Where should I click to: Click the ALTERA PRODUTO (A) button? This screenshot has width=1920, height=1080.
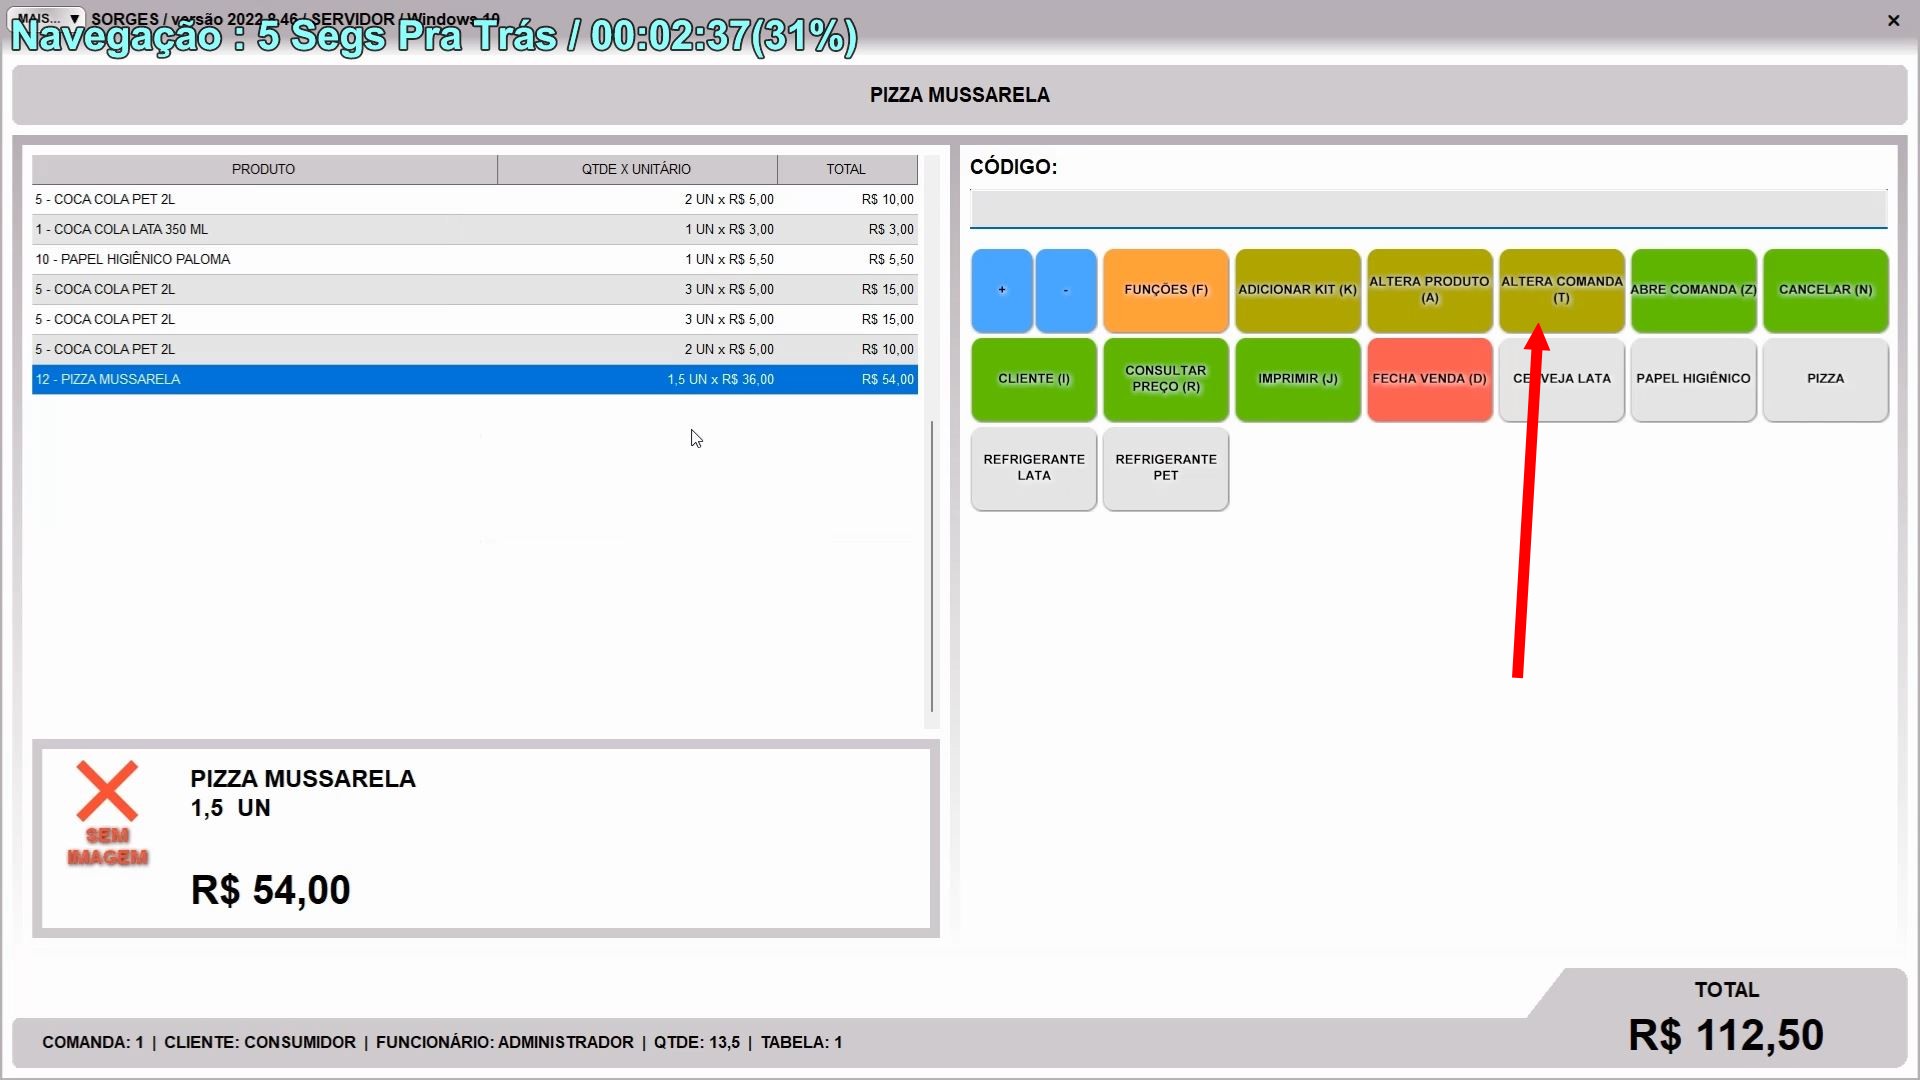point(1429,290)
